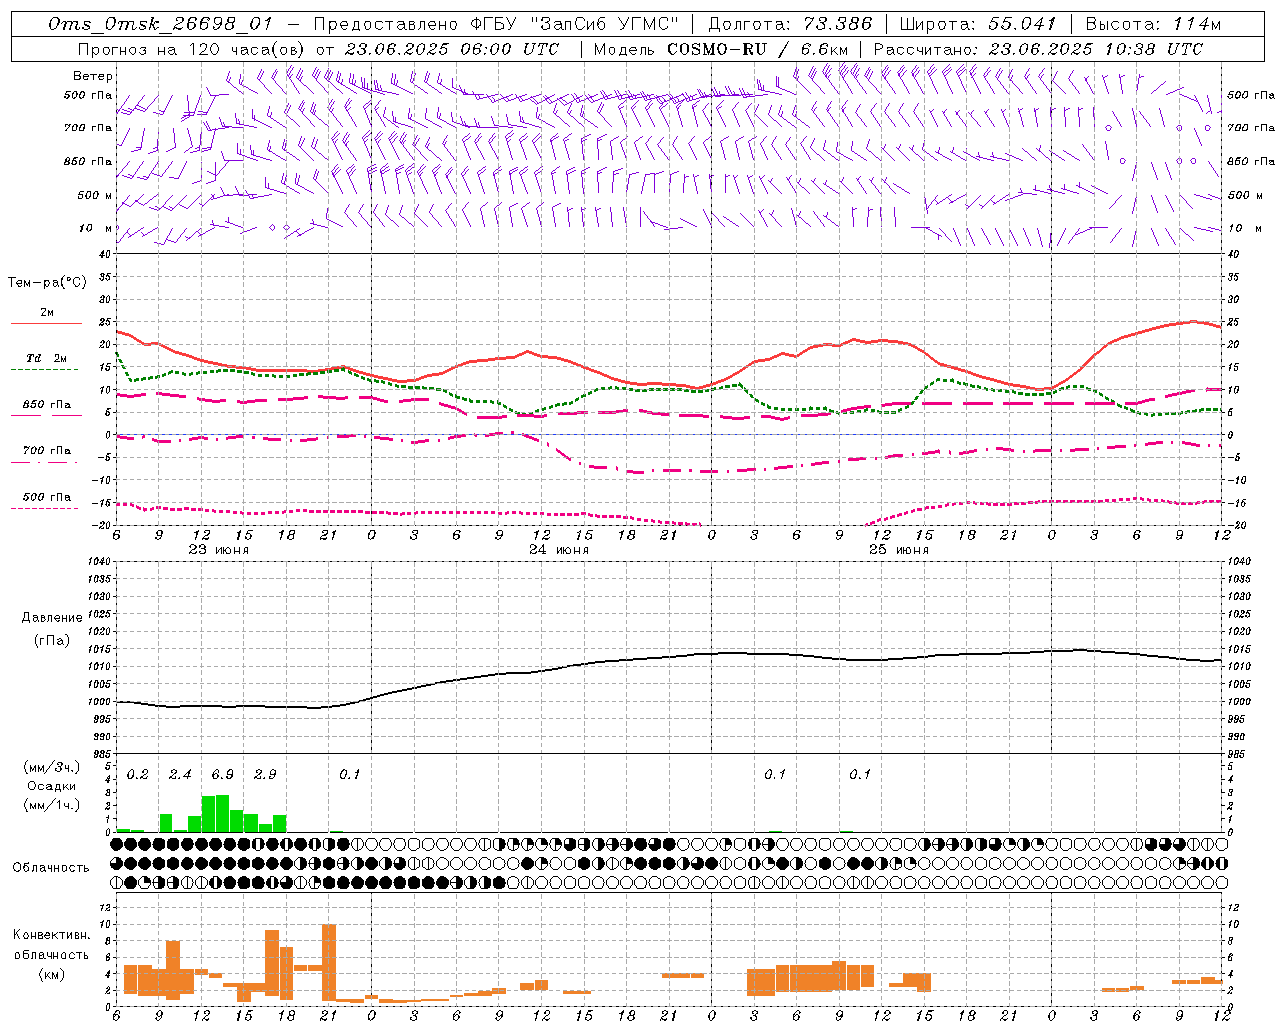Viewport: 1280px width, 1024px height.
Task: Click the 2.9 precipitation amount
Action: coord(265,774)
